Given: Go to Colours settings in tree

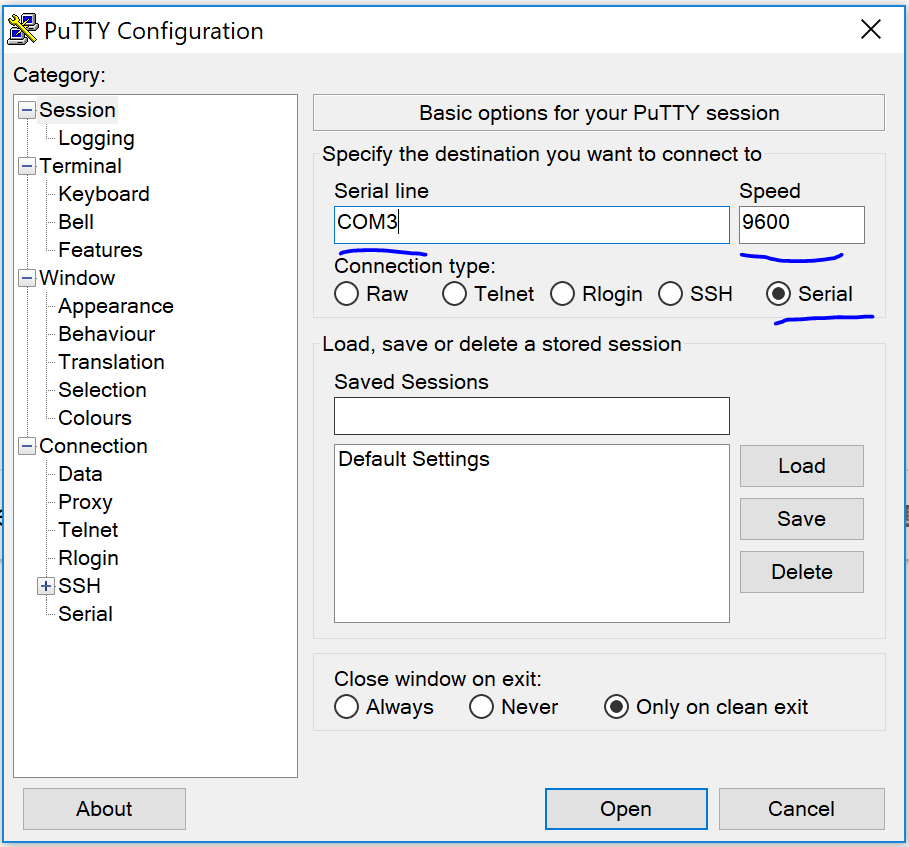Looking at the screenshot, I should [x=95, y=418].
